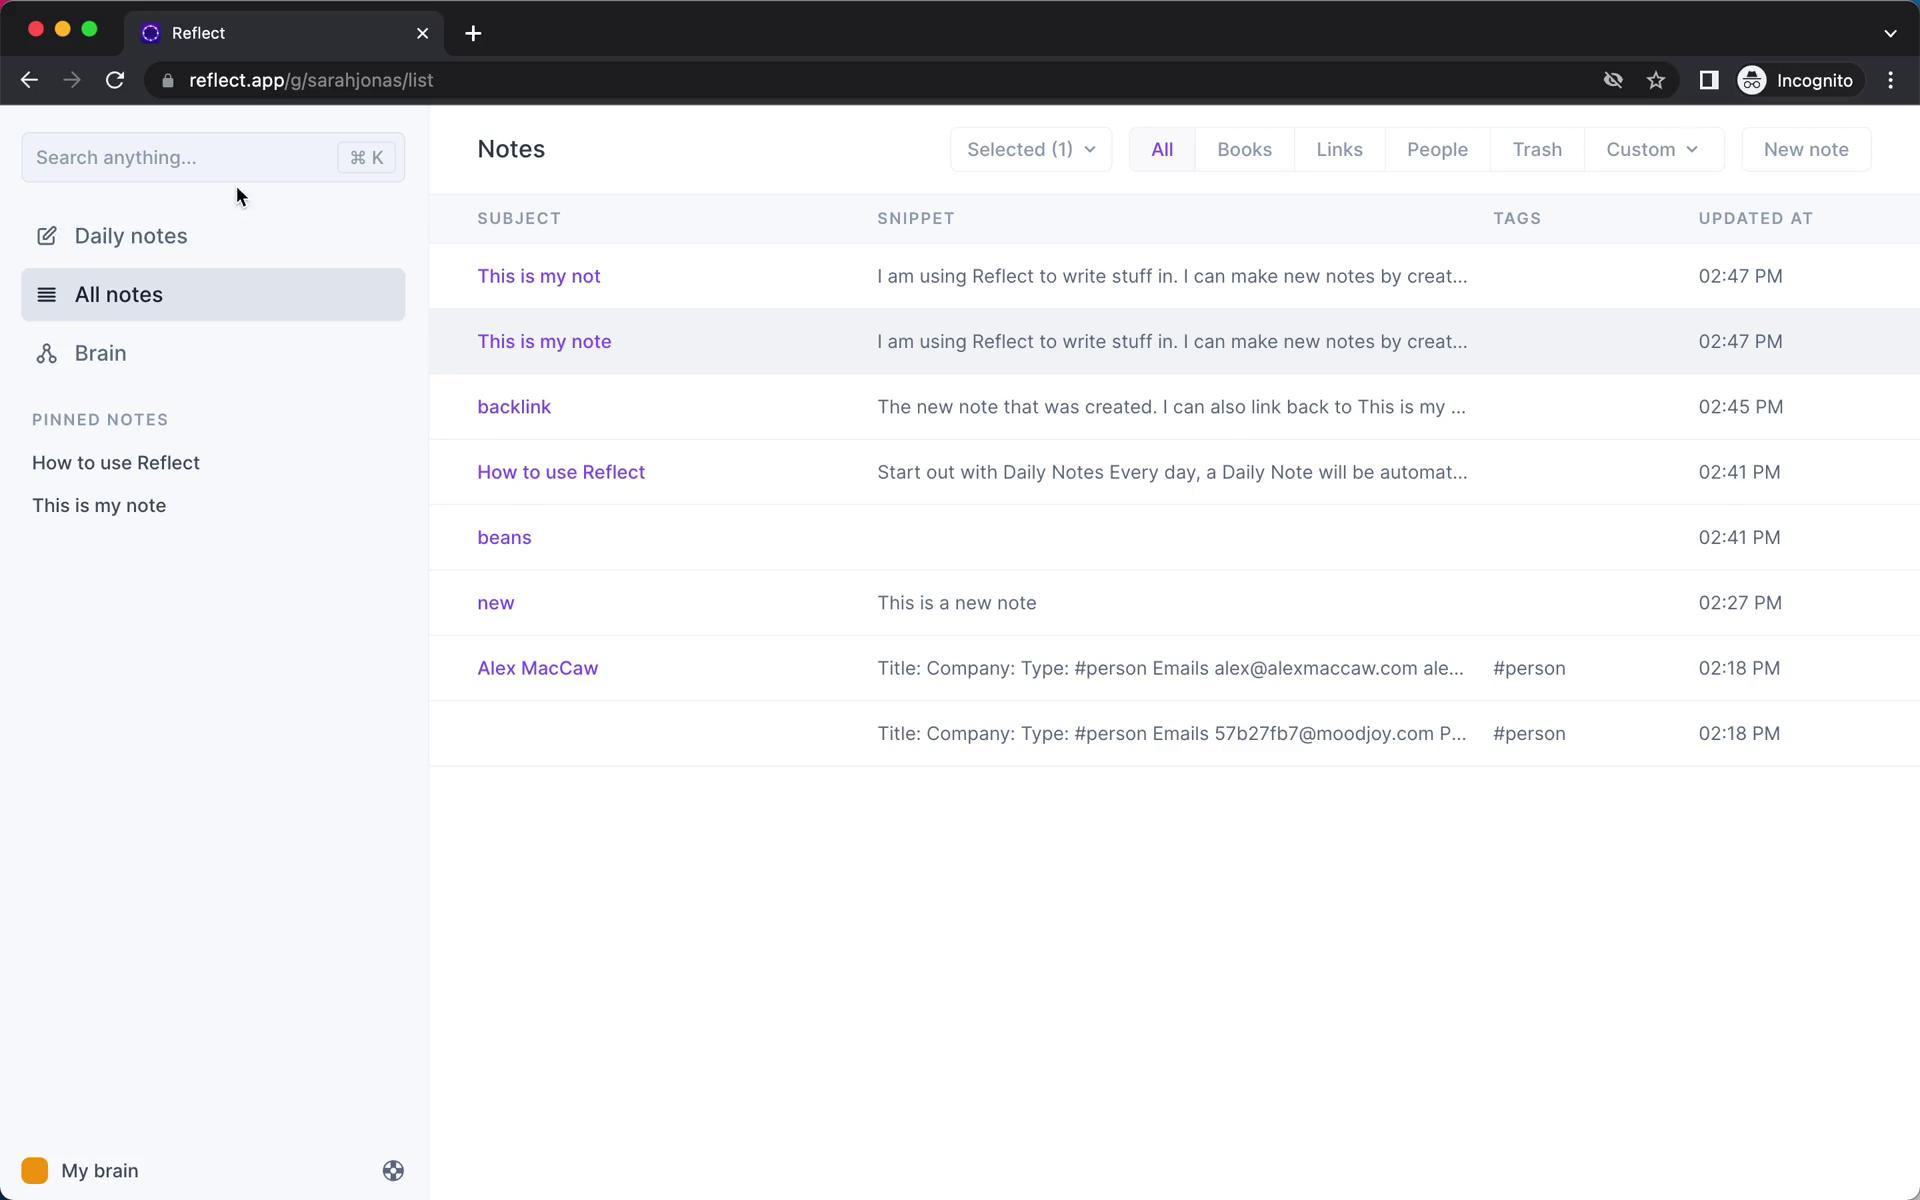Open the backlink note
Image resolution: width=1920 pixels, height=1200 pixels.
[x=513, y=406]
